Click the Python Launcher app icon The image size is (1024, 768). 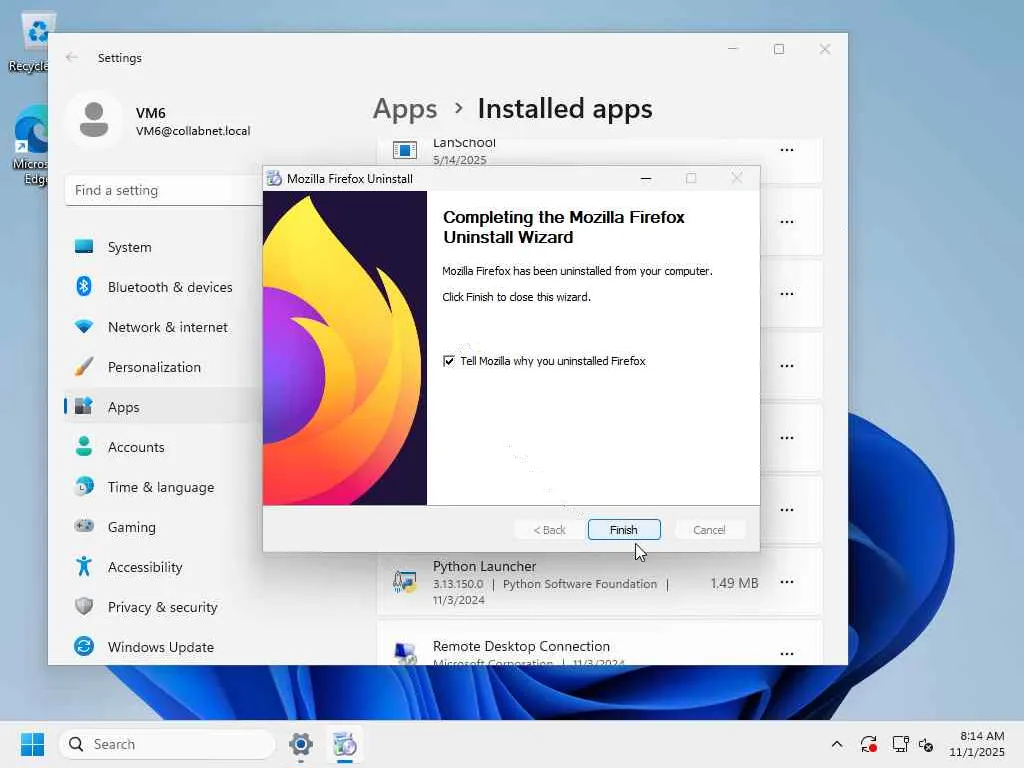pos(405,581)
